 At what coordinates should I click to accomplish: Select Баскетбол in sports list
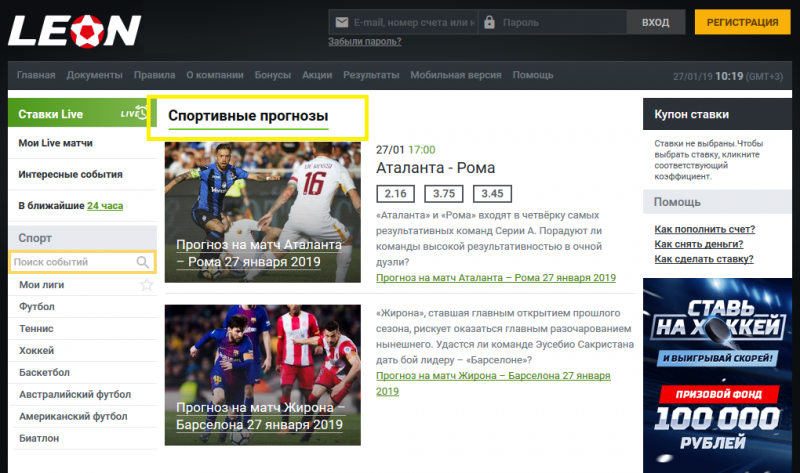pos(44,372)
